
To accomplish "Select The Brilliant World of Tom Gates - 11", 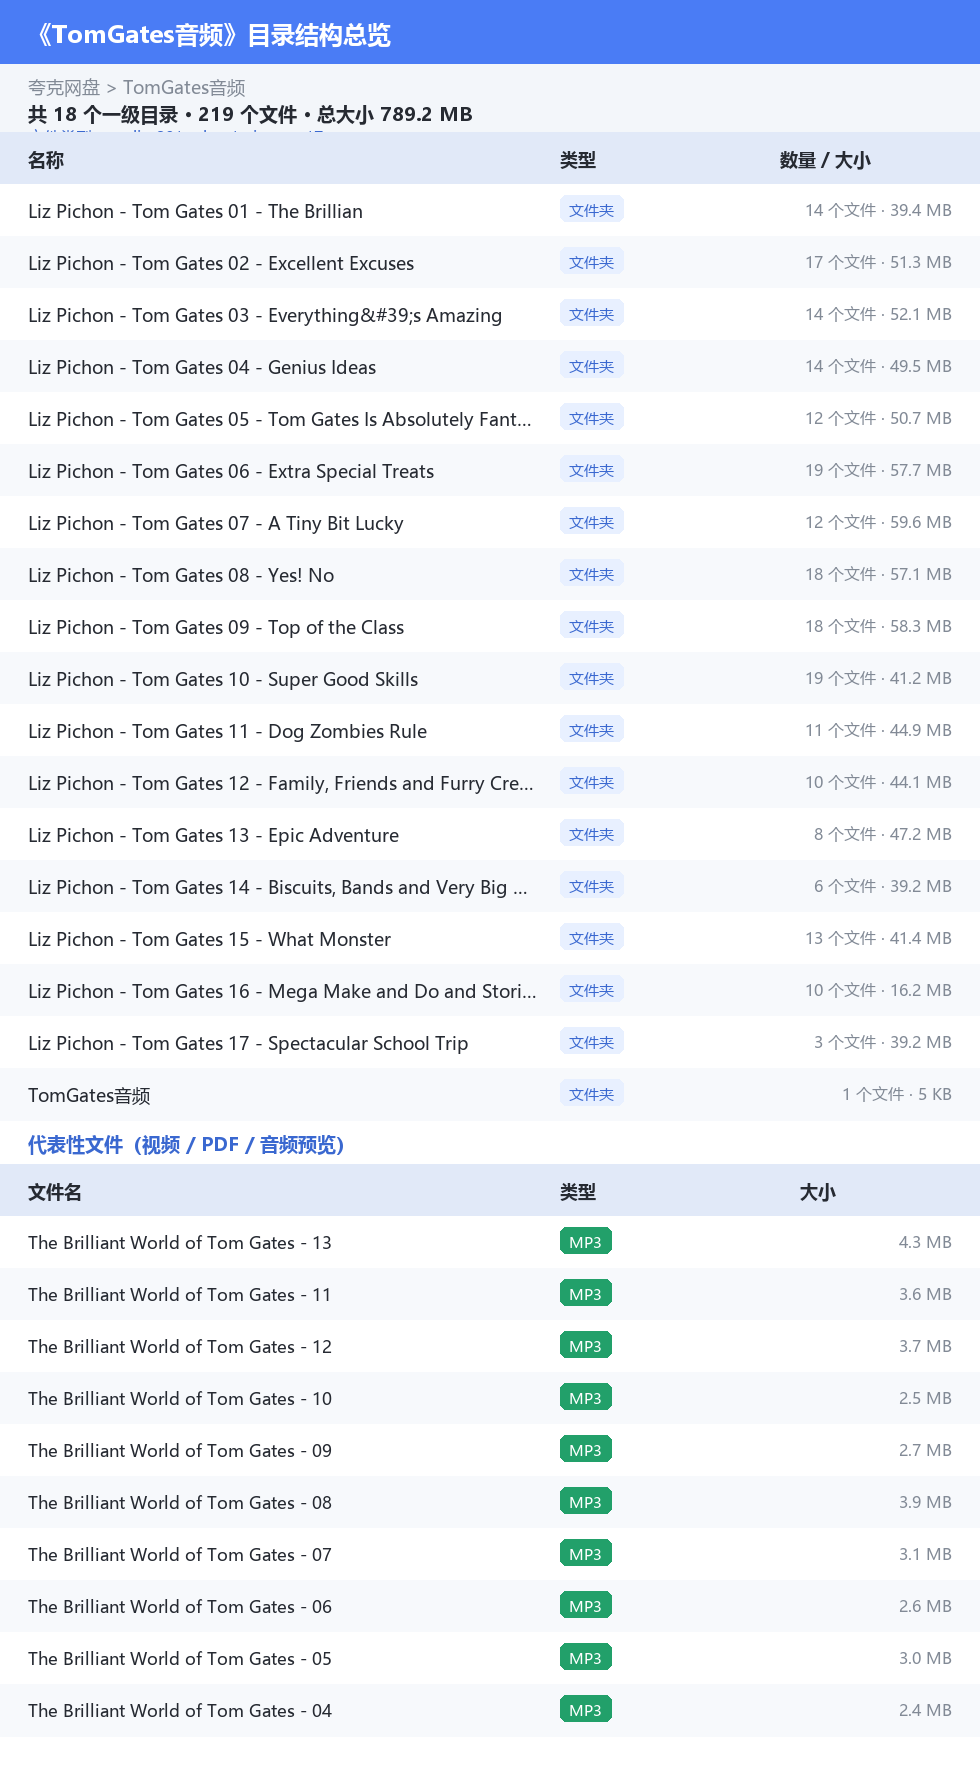I will click(x=490, y=1295).
